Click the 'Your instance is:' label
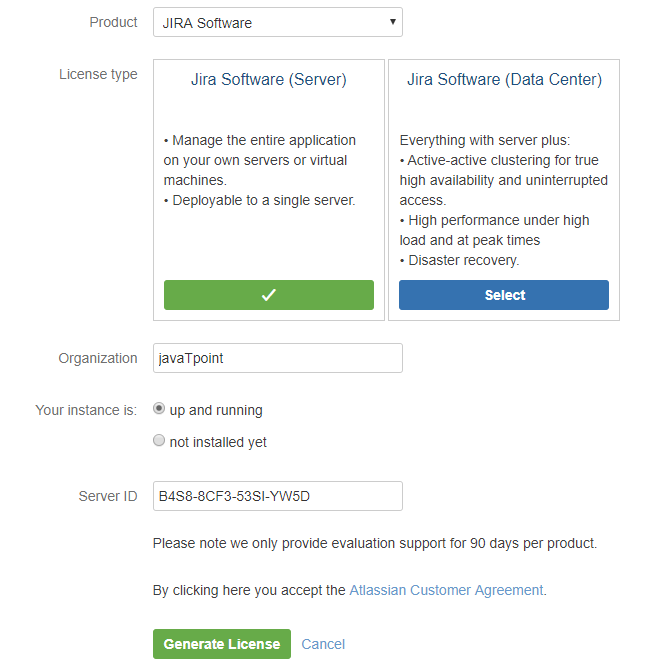Screen dimensions: 667x662 [86, 410]
